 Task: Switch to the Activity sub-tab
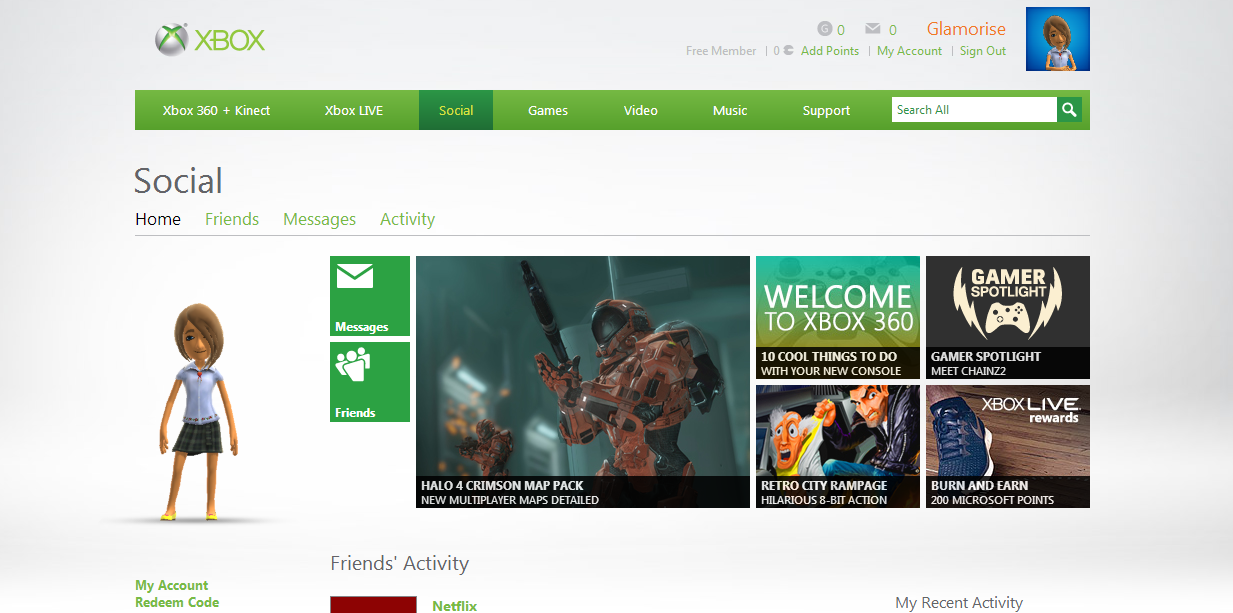[x=407, y=219]
